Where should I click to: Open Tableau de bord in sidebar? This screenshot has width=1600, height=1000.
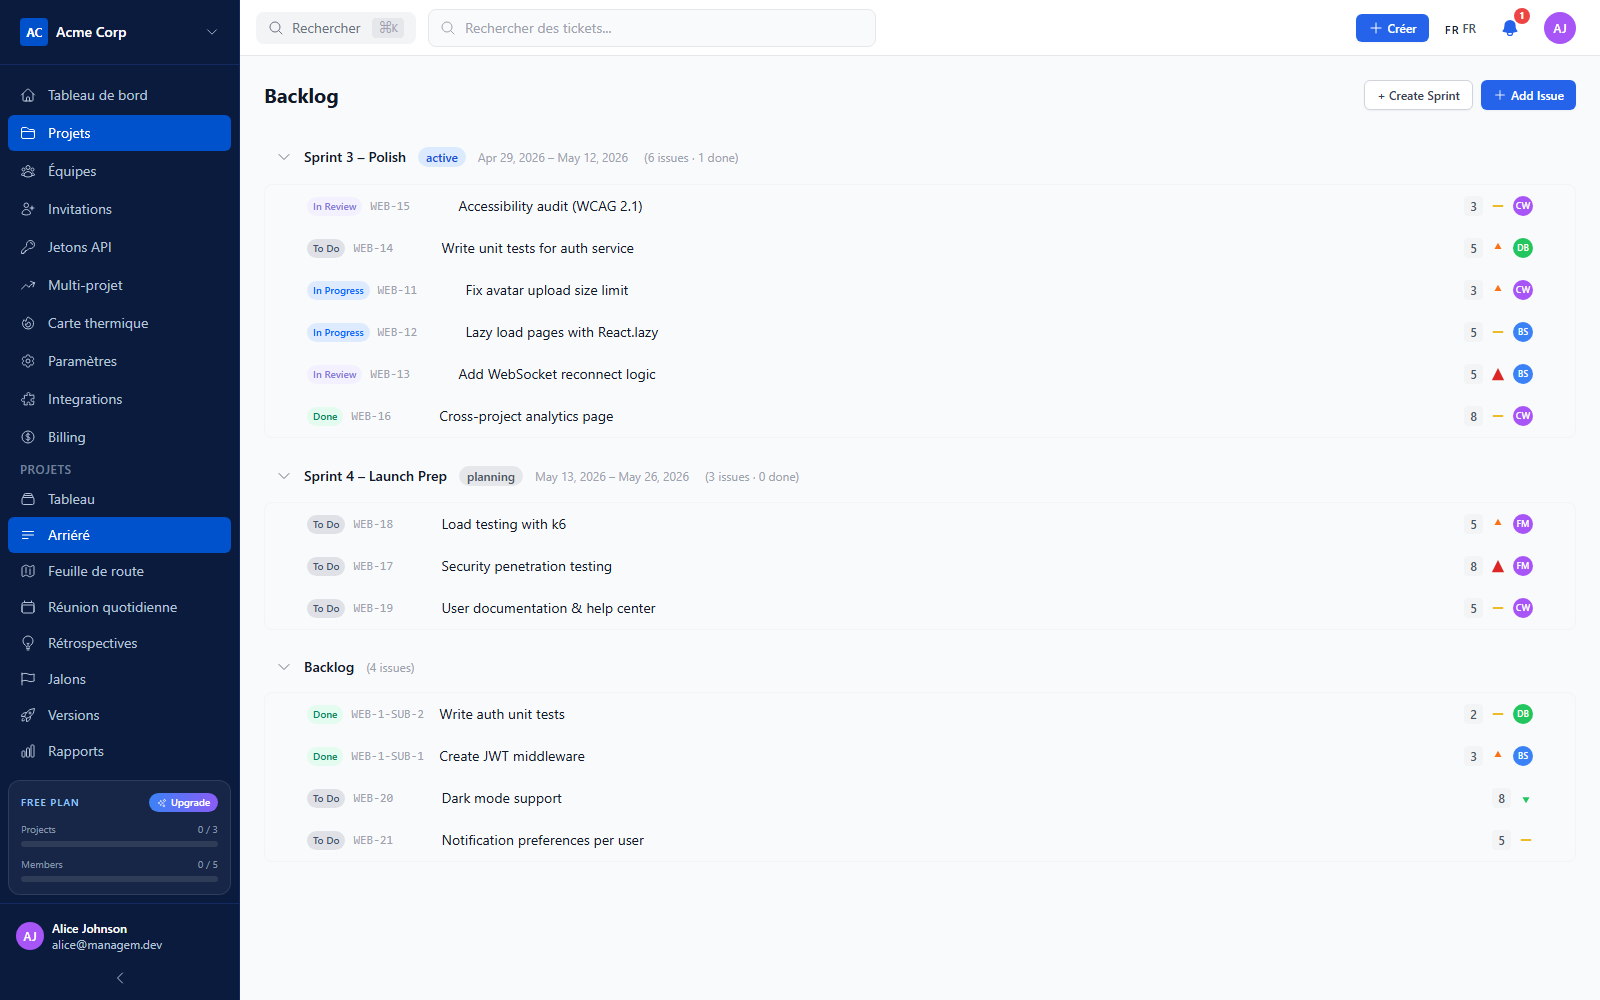(119, 95)
